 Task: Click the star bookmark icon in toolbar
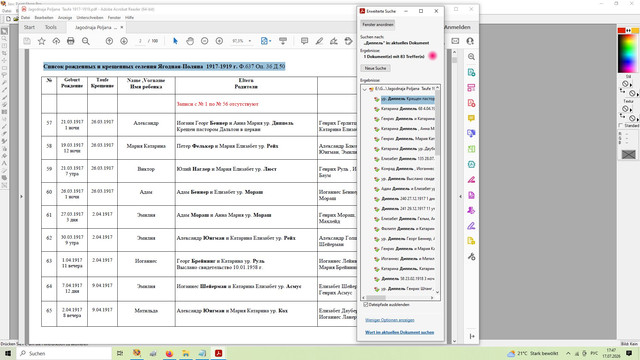pos(42,41)
